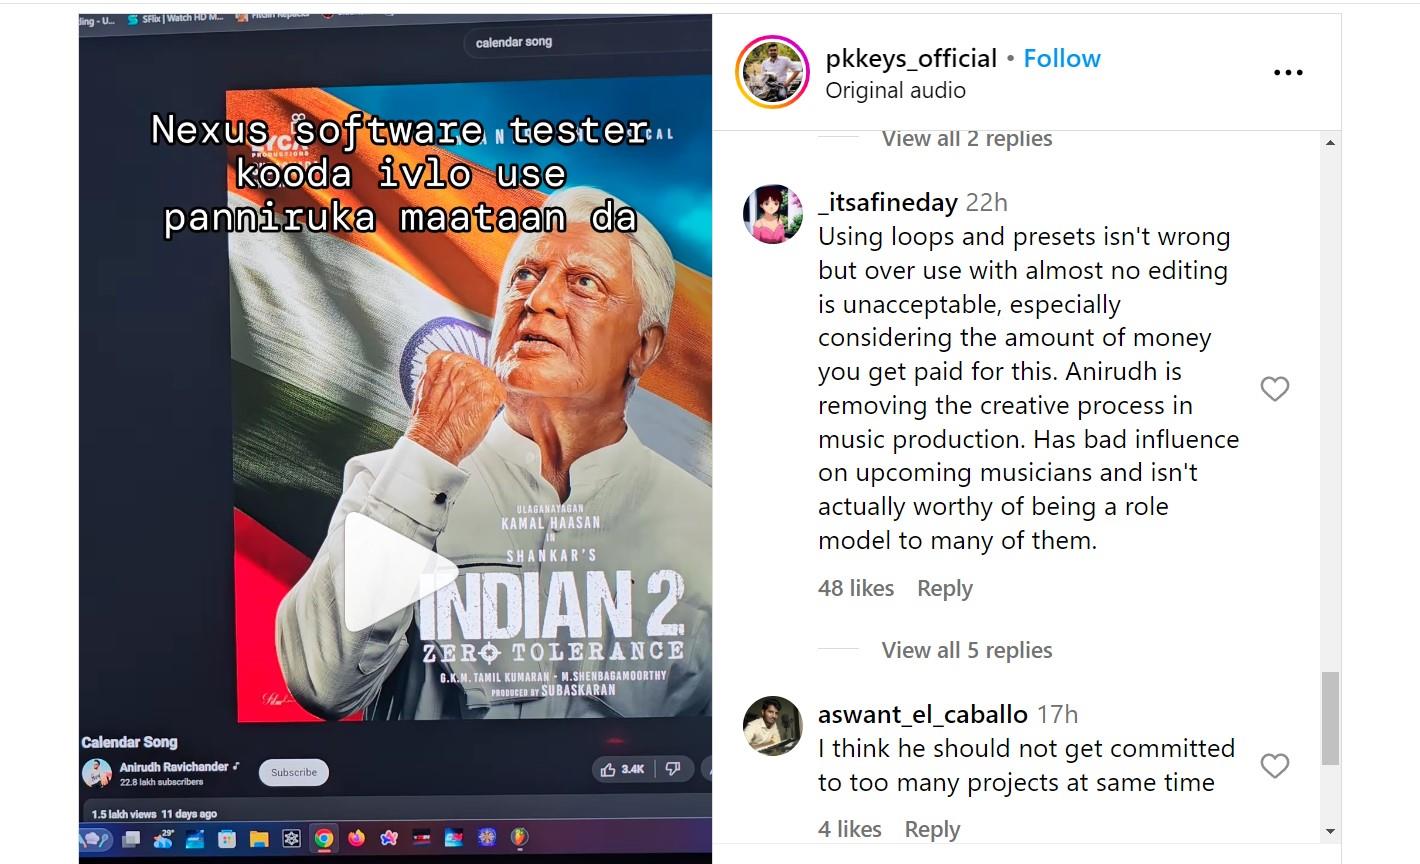The image size is (1420, 864).
Task: Like the _itsafineday comment with heart
Action: click(1274, 389)
